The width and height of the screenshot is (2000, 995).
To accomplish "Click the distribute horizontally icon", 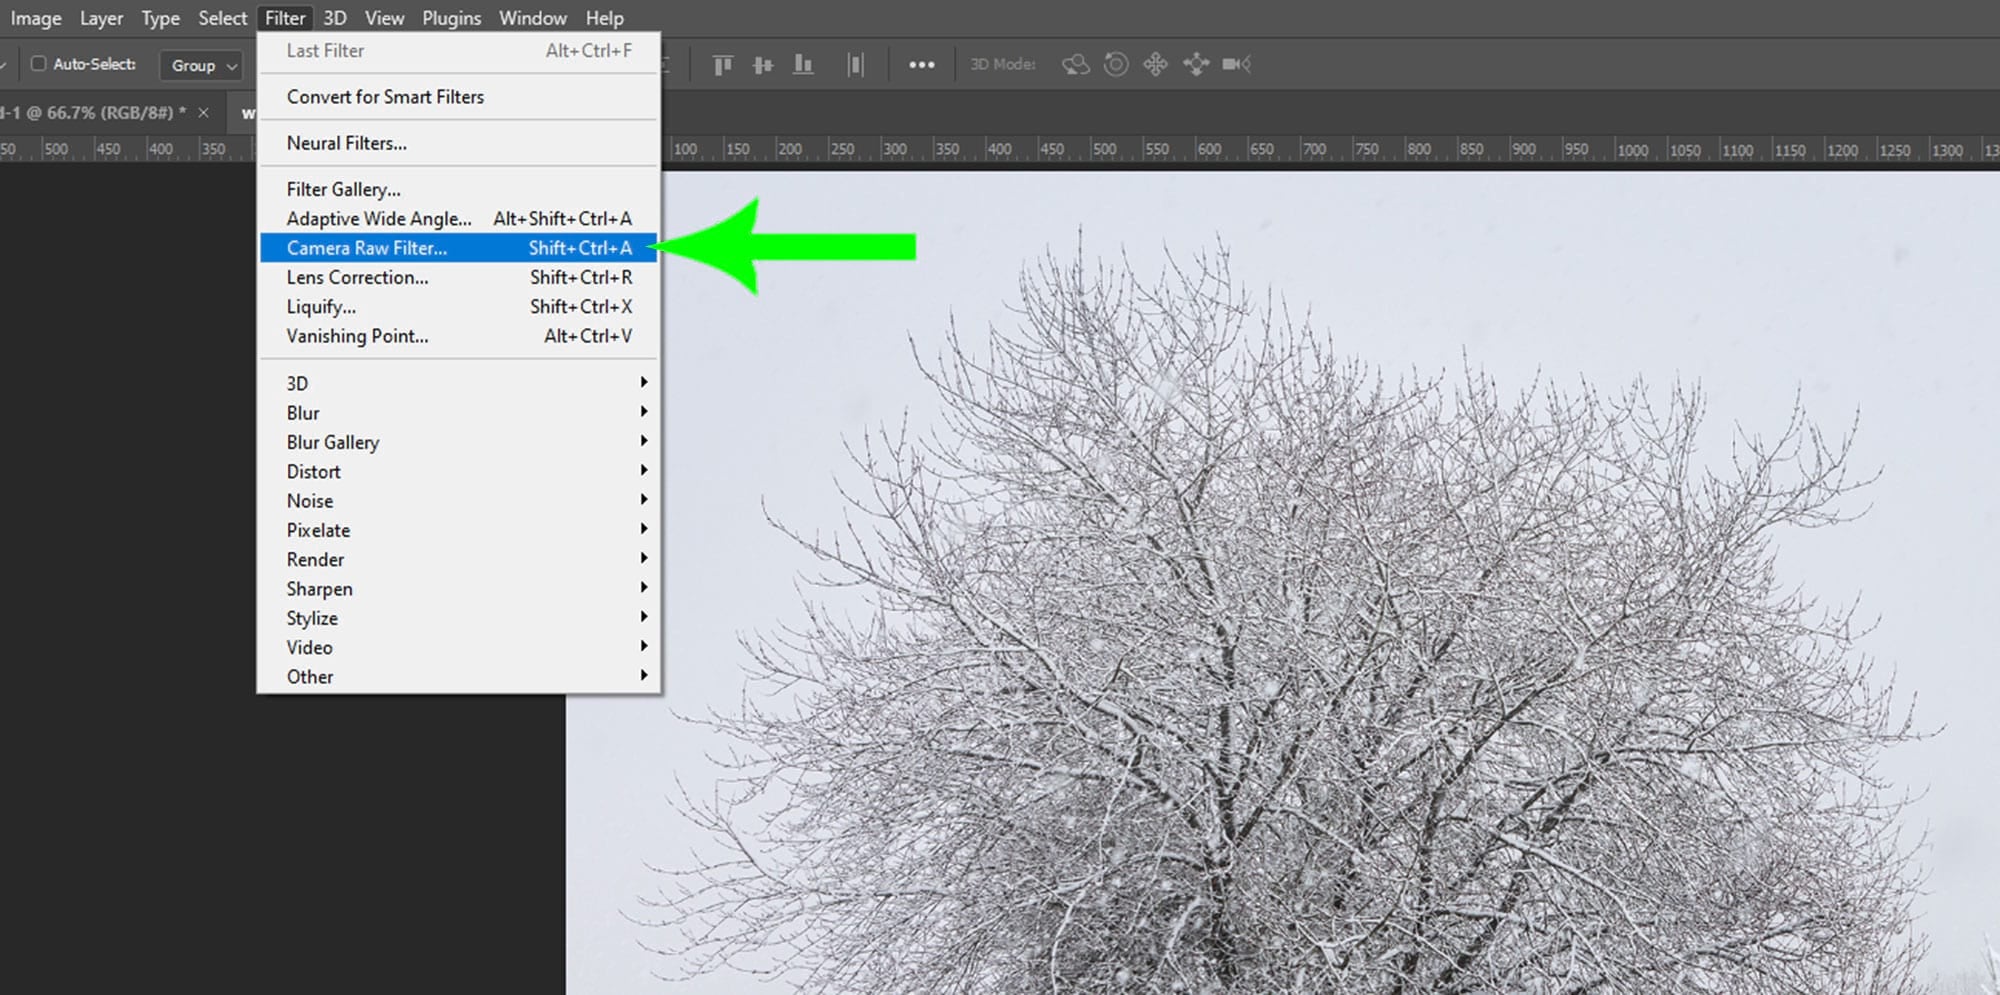I will pos(854,64).
